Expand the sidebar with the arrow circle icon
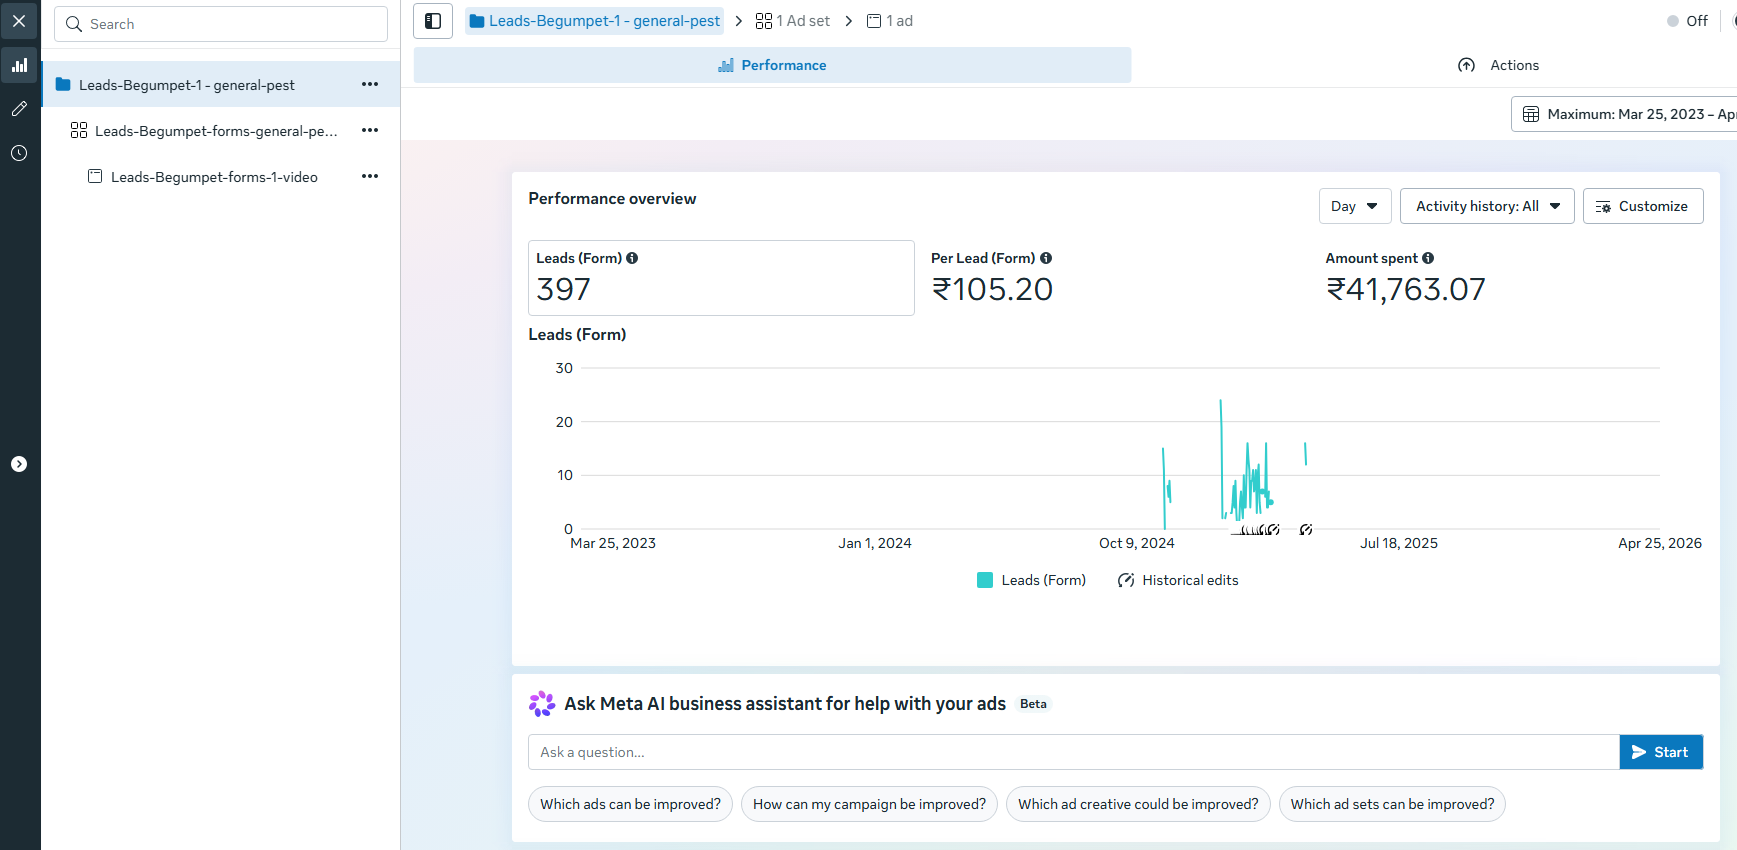This screenshot has width=1737, height=850. click(x=19, y=464)
